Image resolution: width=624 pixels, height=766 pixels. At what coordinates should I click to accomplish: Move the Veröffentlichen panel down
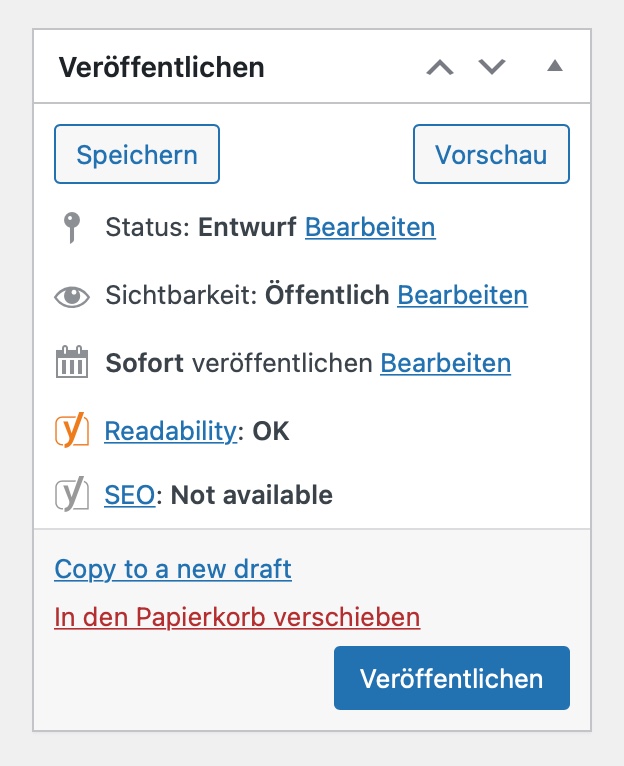pos(492,66)
